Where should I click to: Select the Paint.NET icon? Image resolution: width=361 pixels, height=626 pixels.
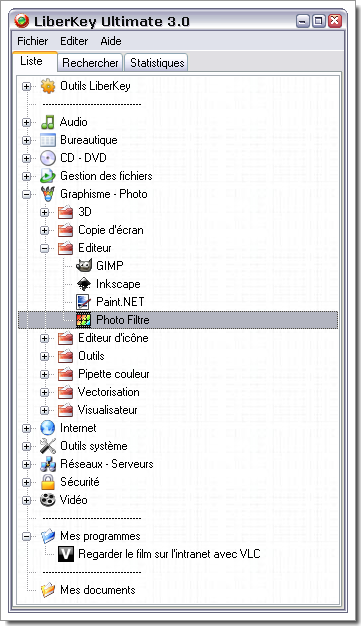point(83,302)
